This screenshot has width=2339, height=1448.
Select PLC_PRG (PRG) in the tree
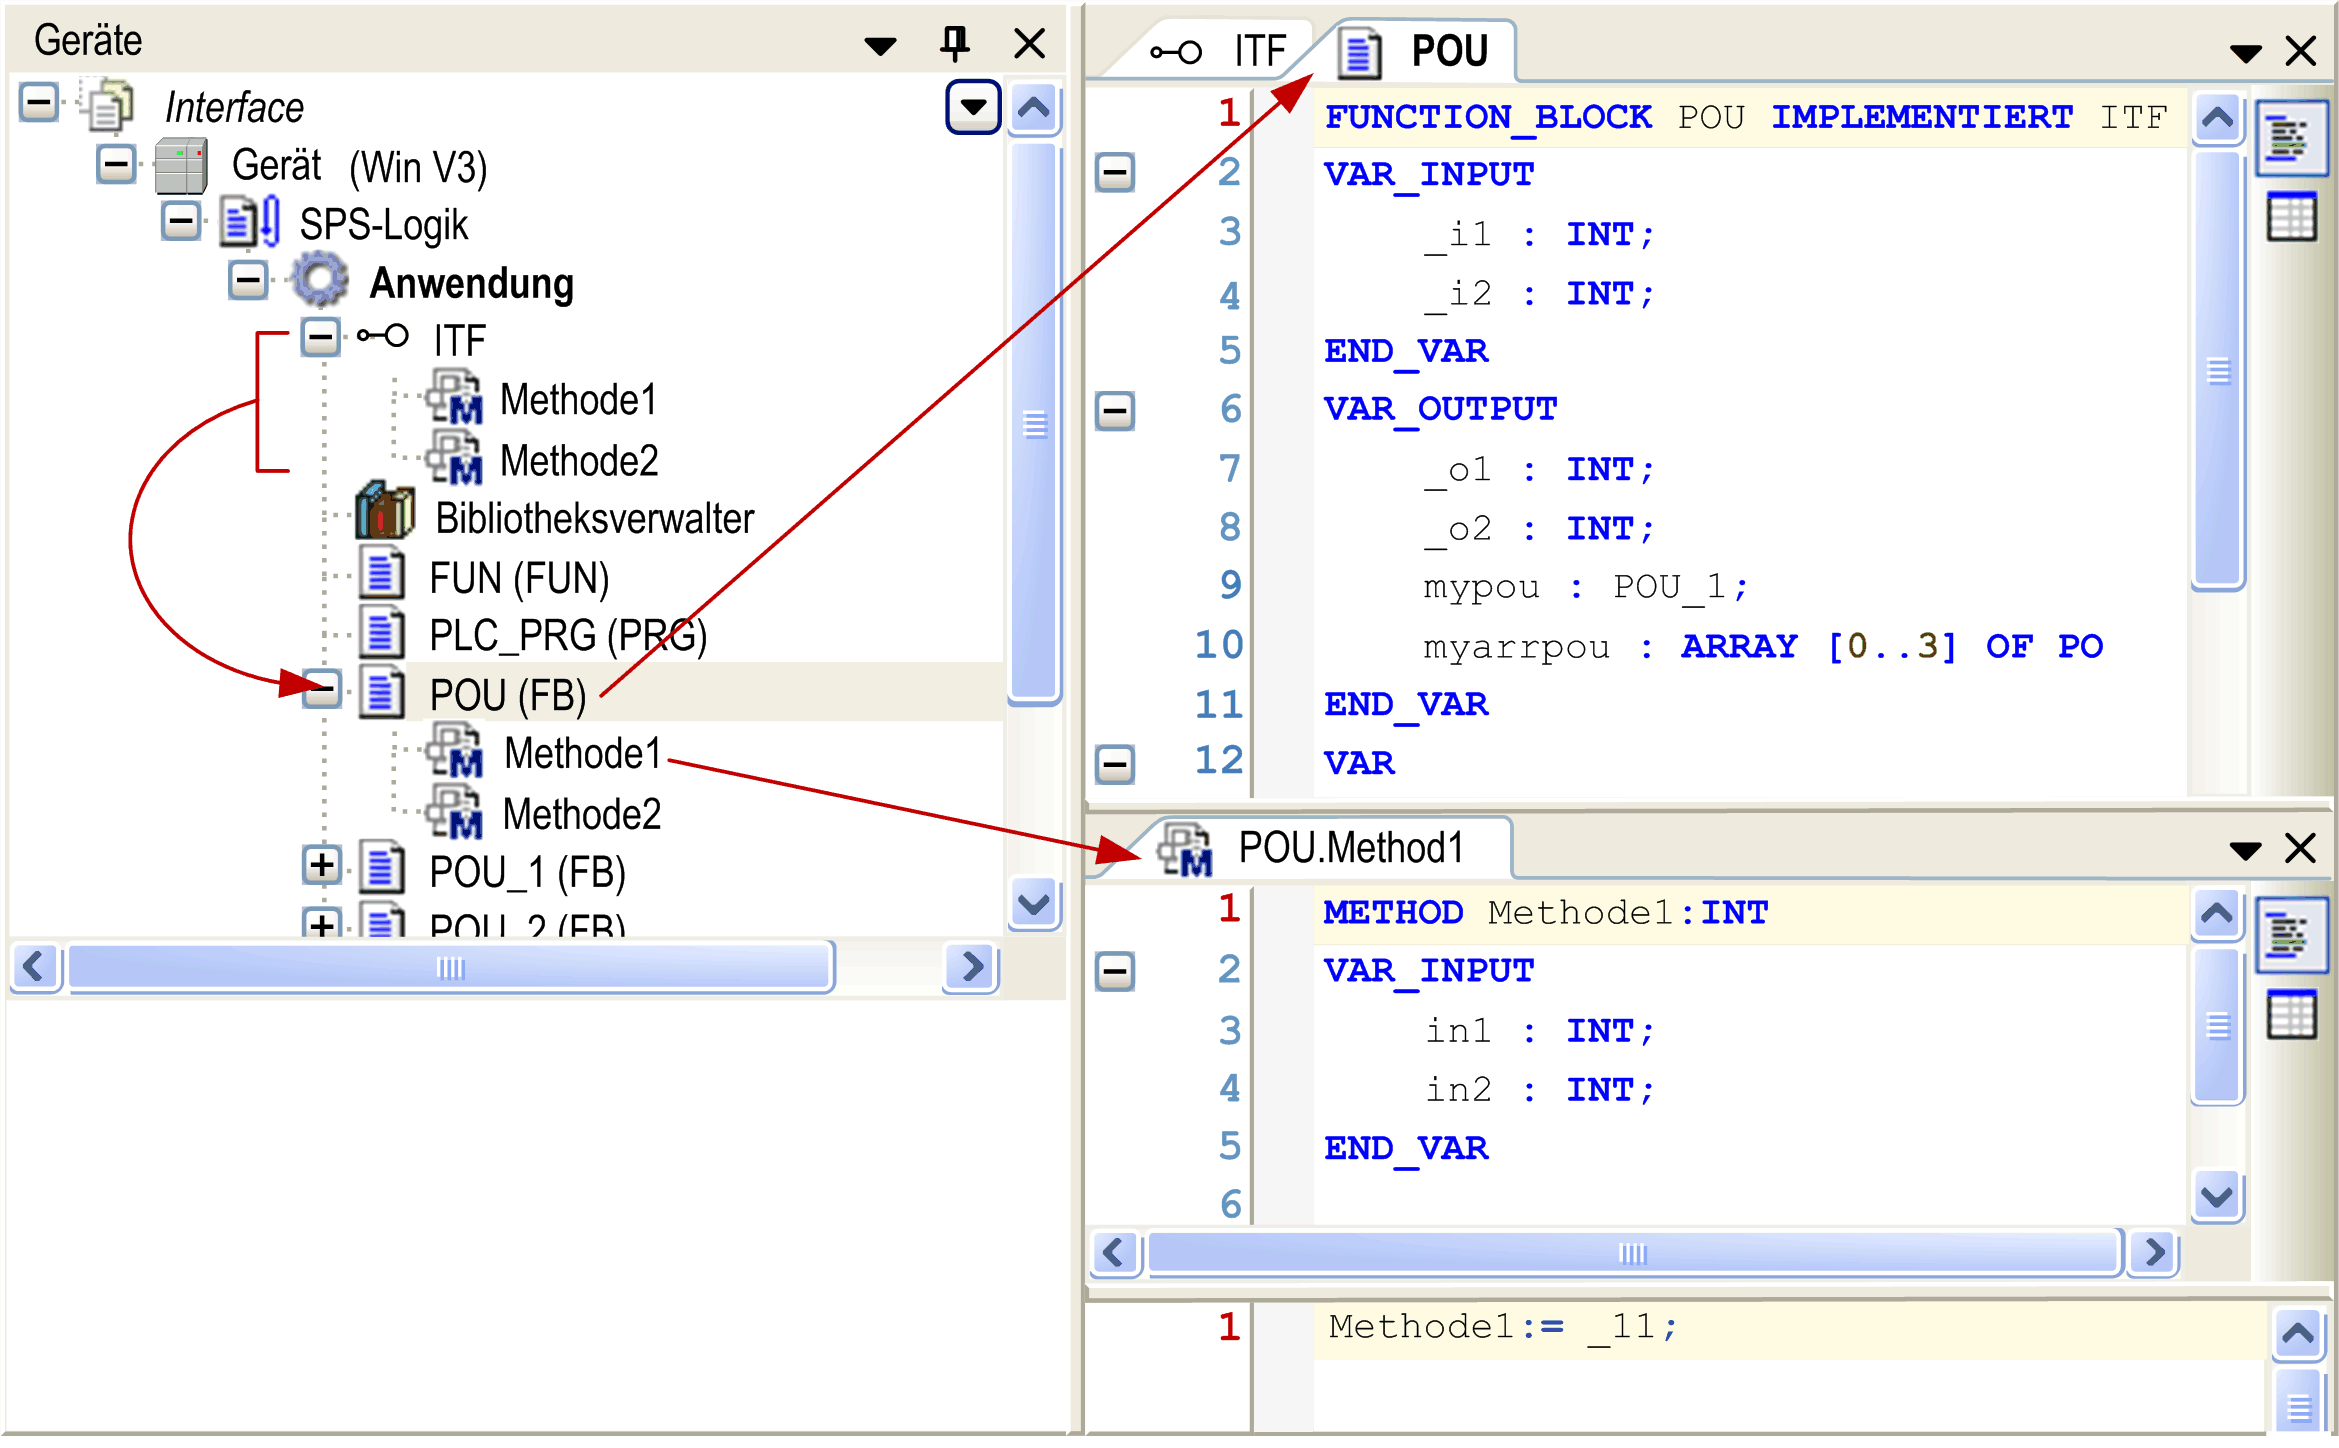pos(568,636)
